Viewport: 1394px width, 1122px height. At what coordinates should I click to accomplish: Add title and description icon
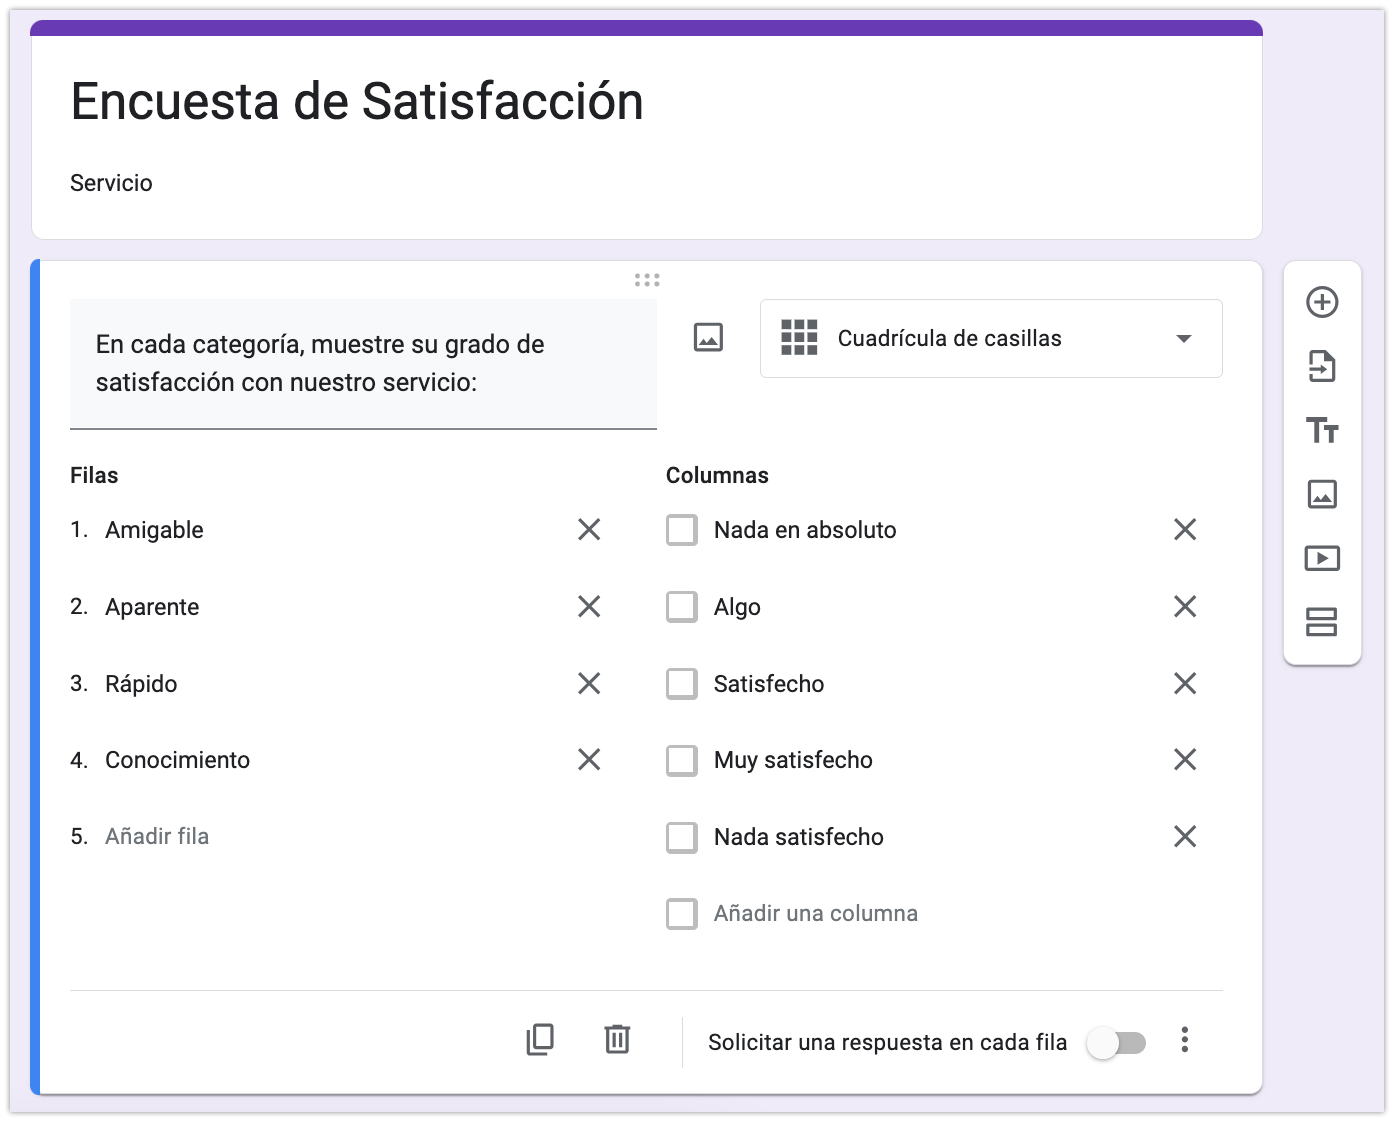pos(1322,430)
